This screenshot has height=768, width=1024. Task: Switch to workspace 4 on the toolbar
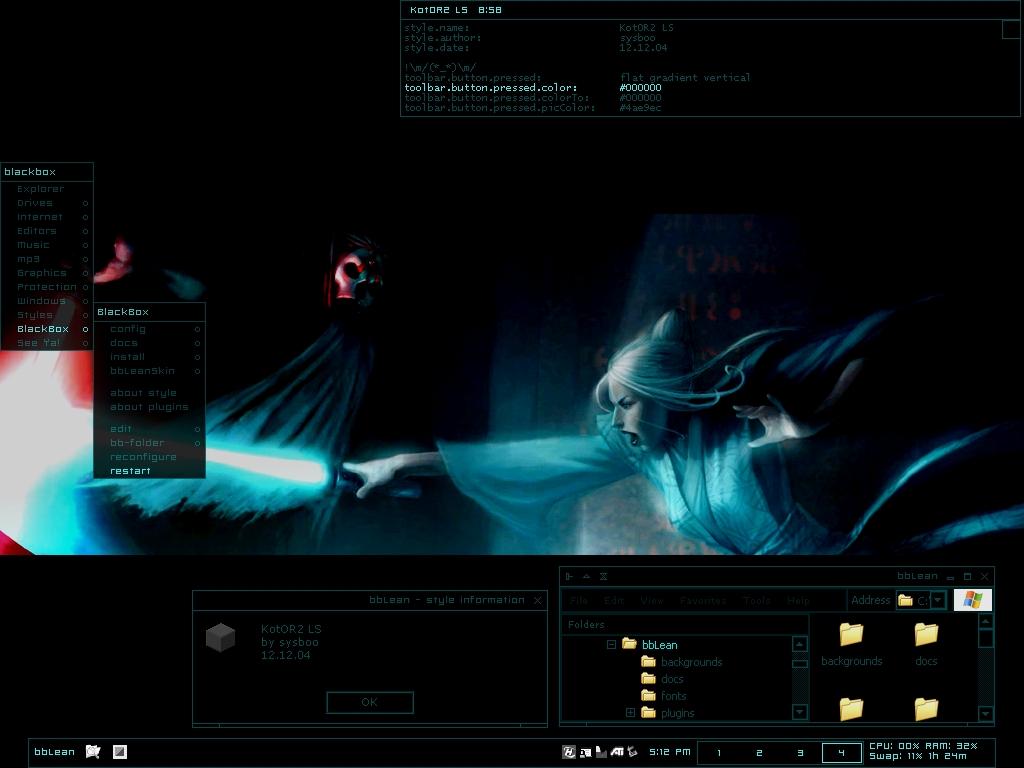[841, 752]
